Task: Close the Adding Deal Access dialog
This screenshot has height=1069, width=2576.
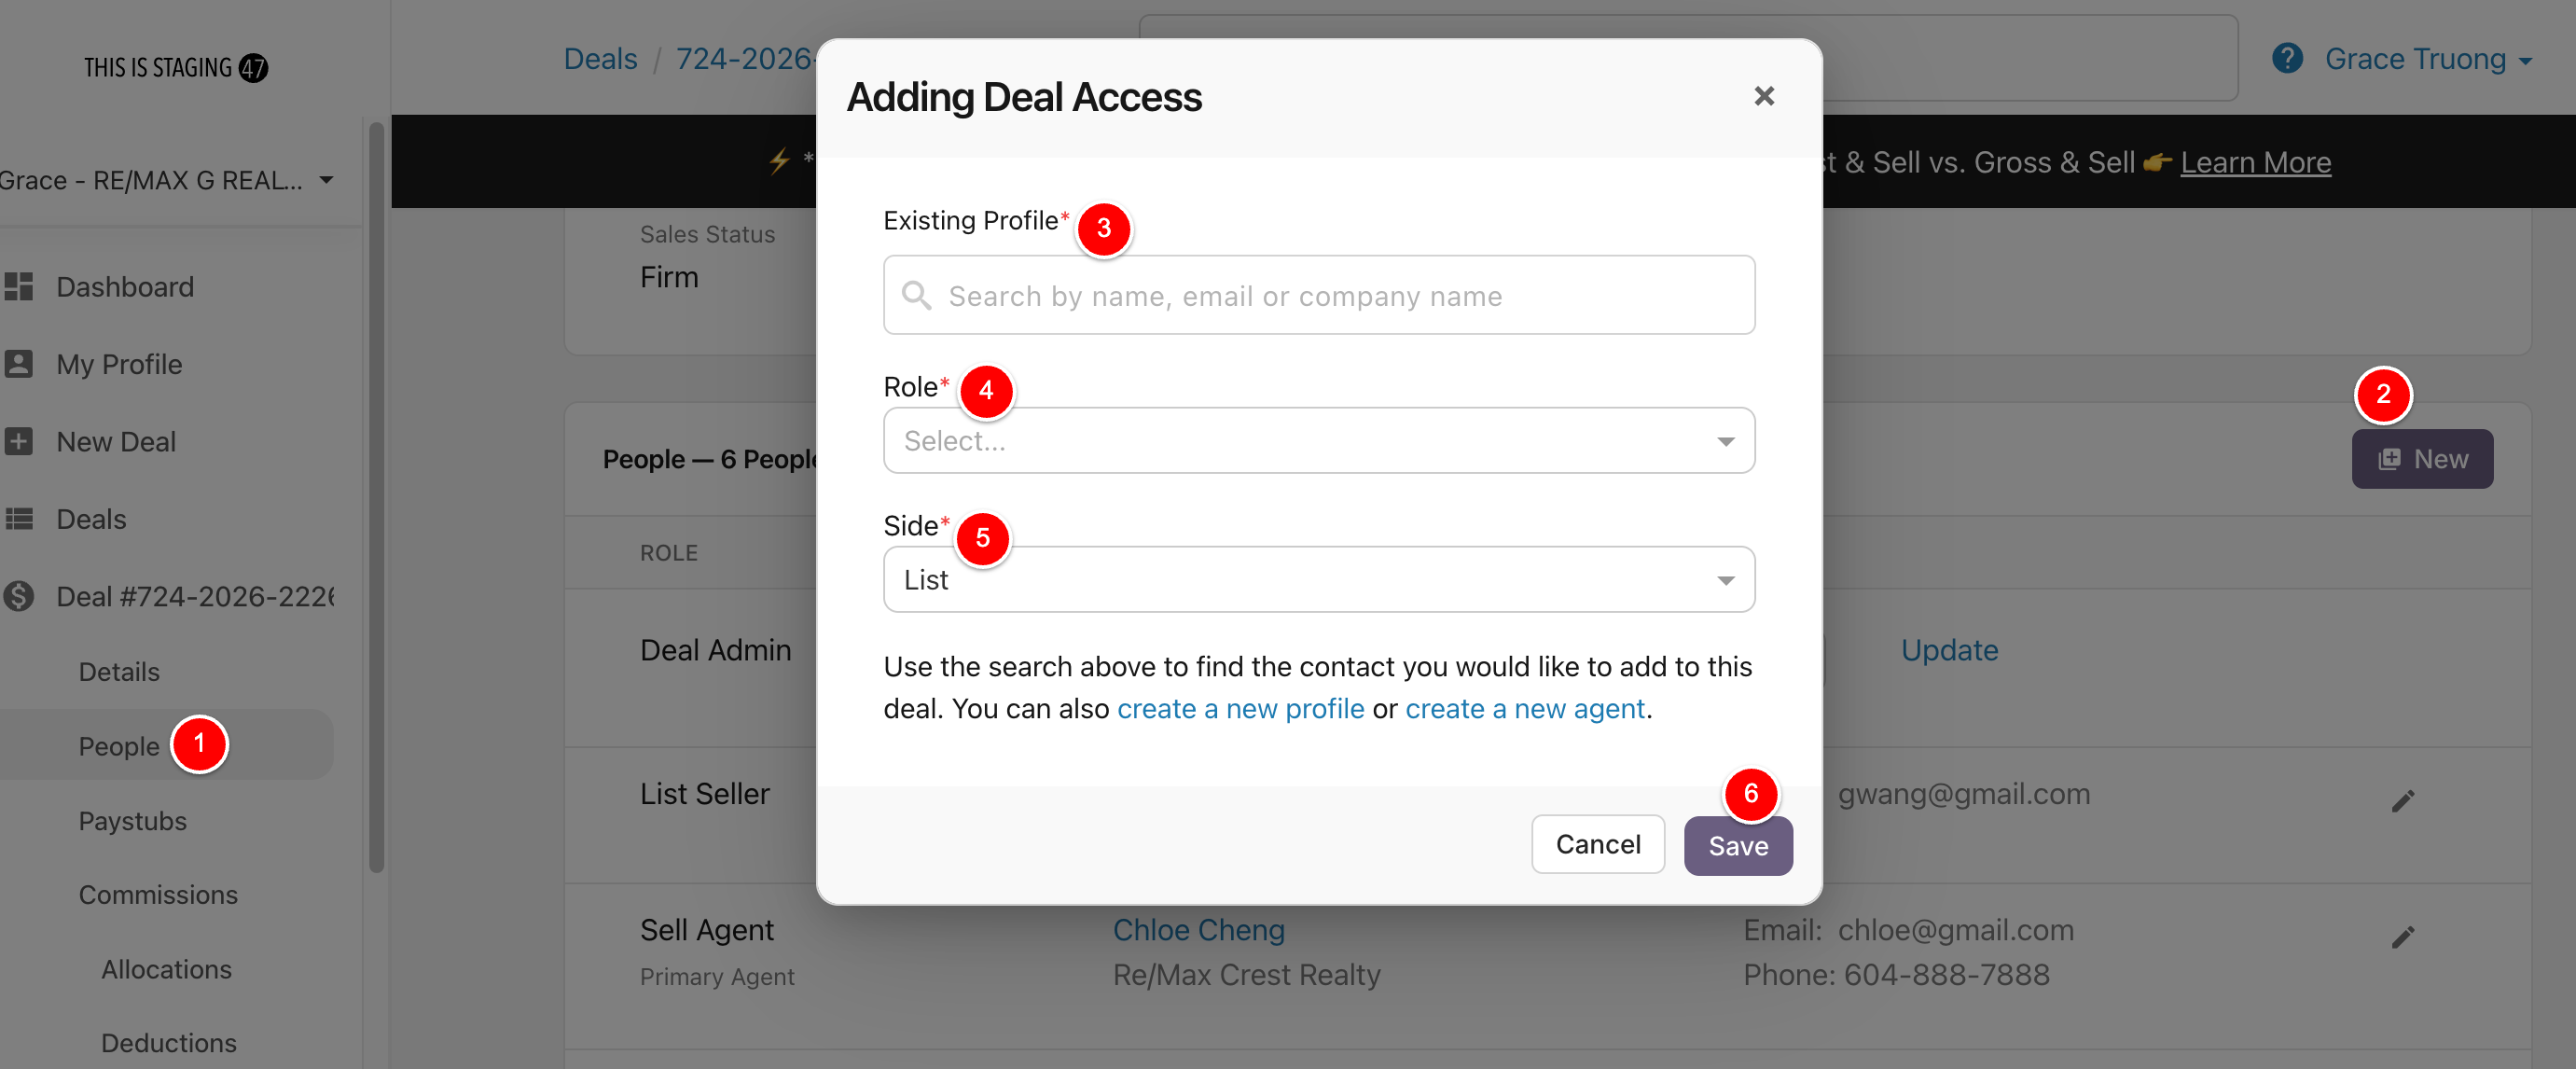Action: click(x=1763, y=96)
